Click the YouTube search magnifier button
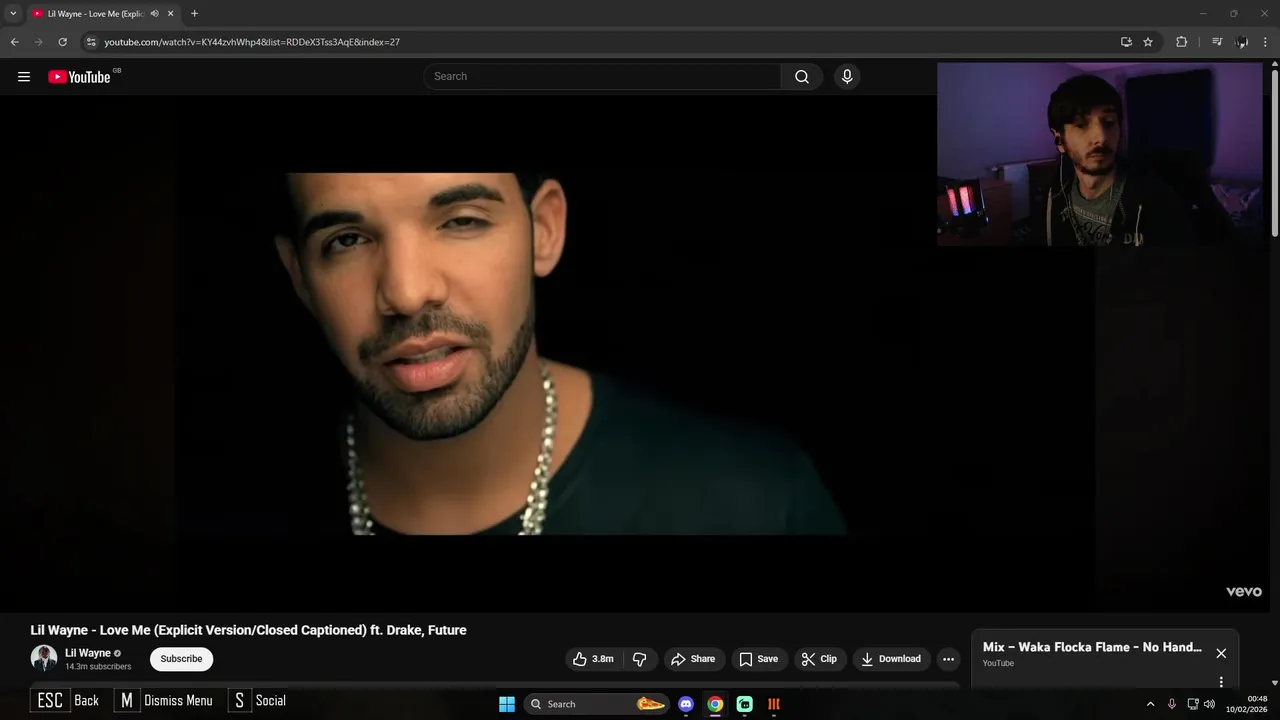The image size is (1280, 720). point(802,77)
